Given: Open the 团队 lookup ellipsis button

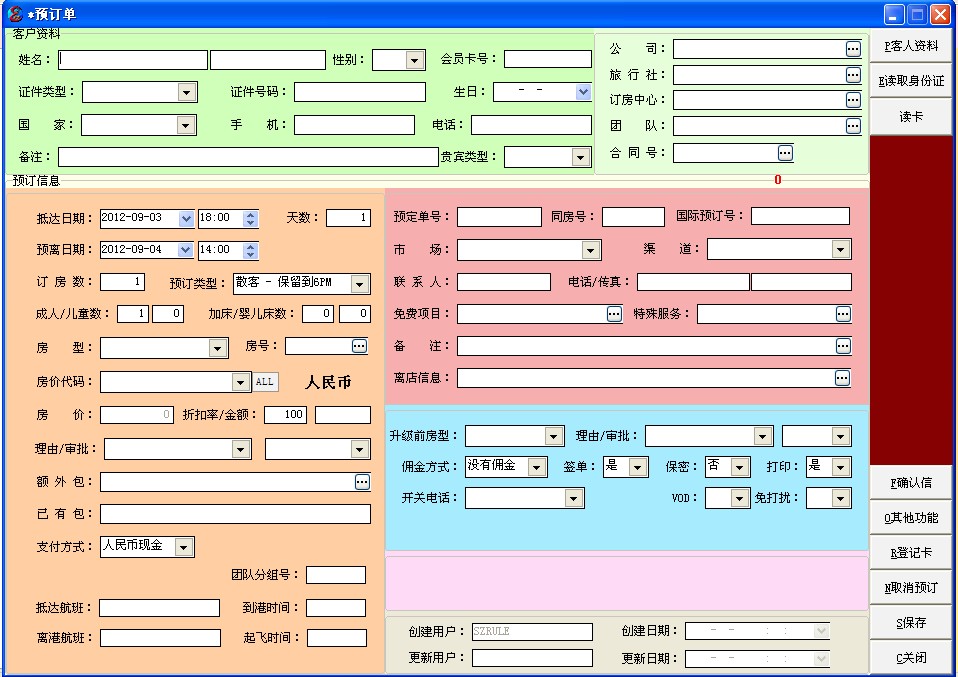Looking at the screenshot, I should pos(852,126).
